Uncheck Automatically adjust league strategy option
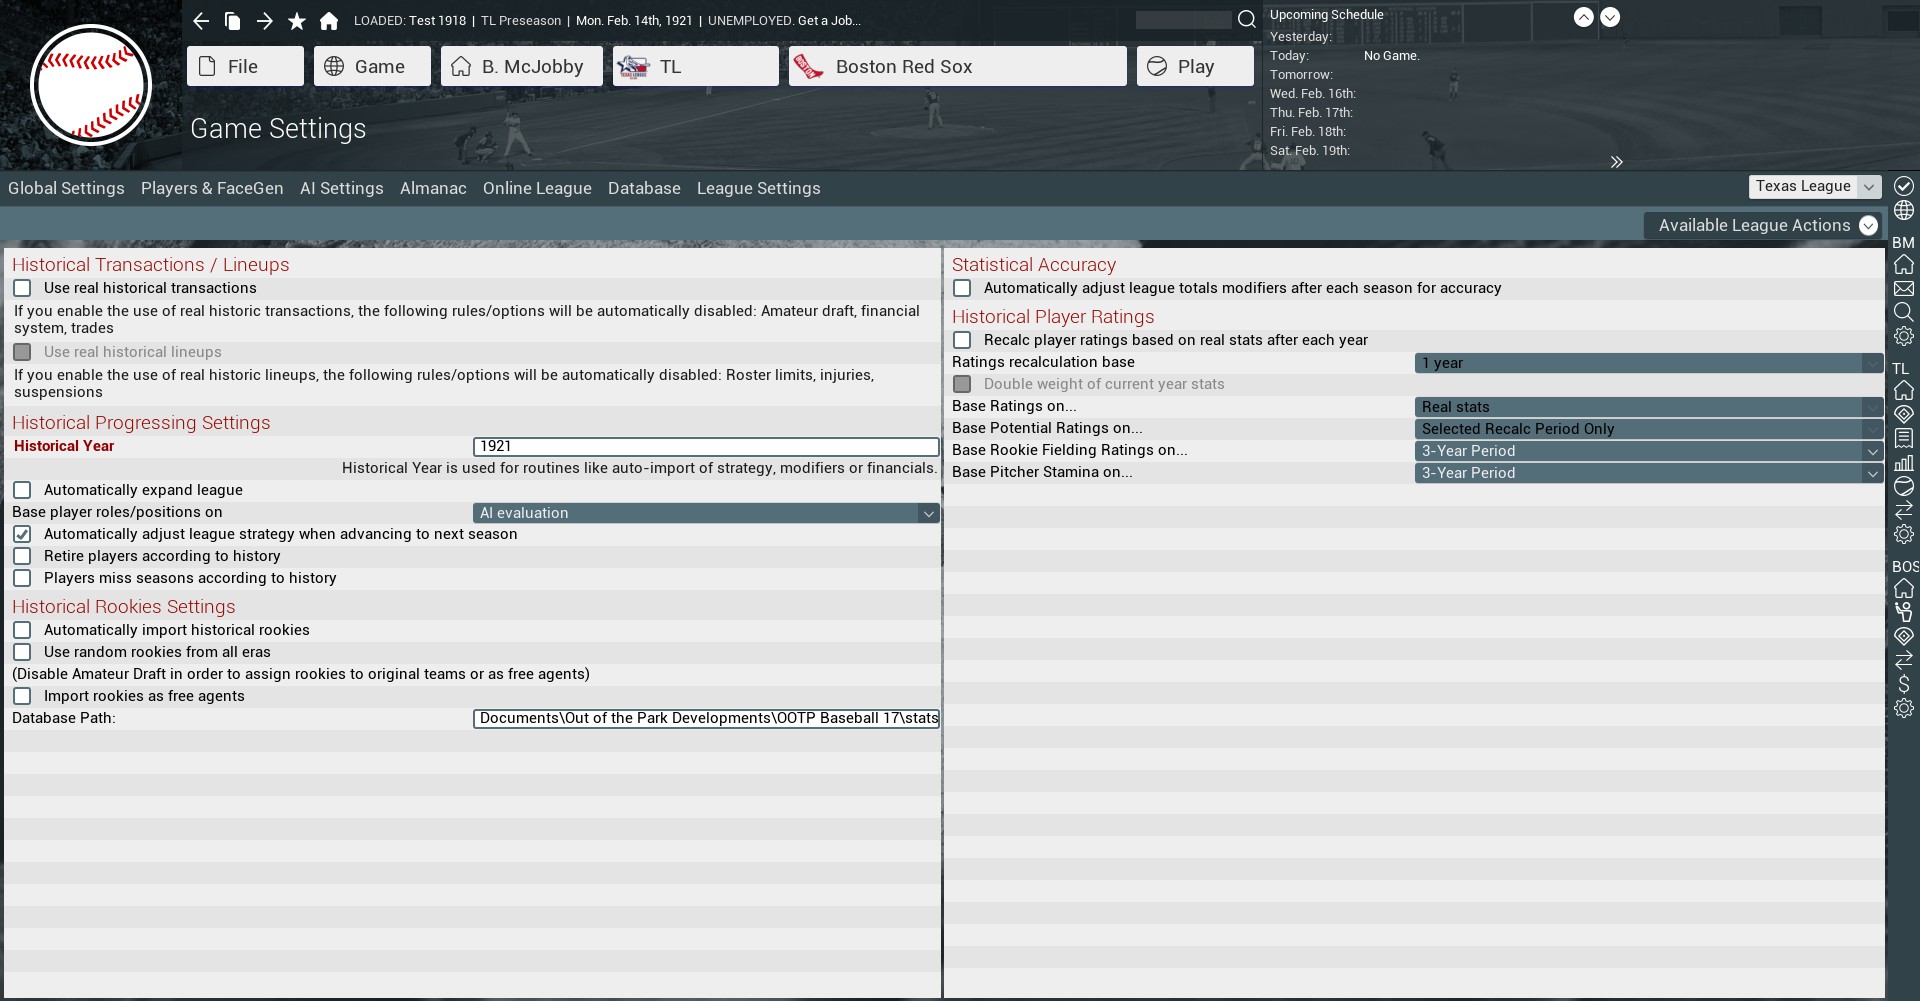The image size is (1920, 1001). pyautogui.click(x=22, y=534)
